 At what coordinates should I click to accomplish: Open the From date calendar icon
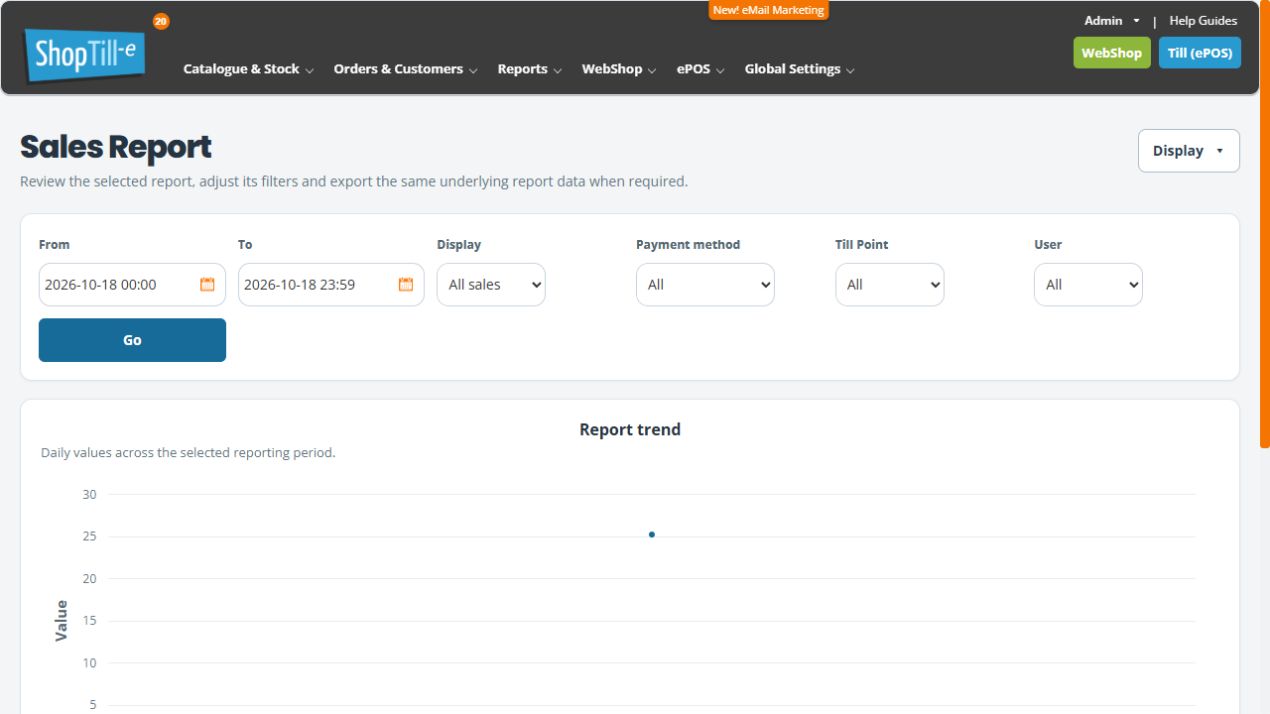(208, 284)
